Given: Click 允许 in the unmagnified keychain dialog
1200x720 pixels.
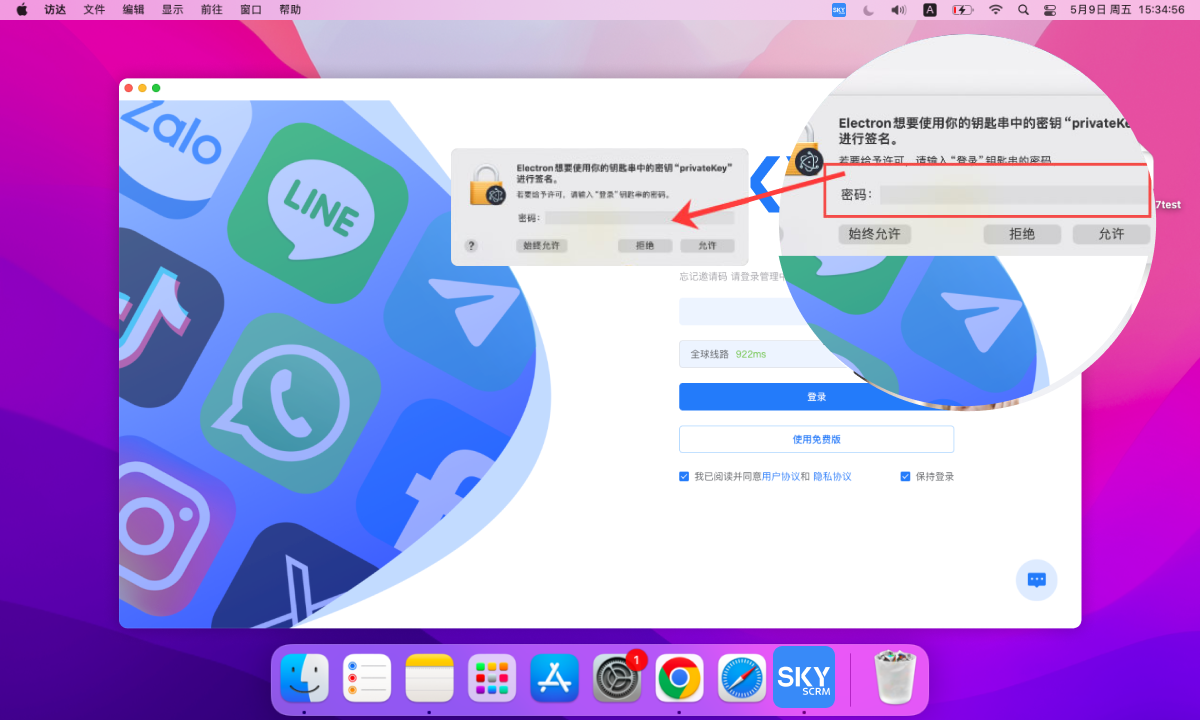Looking at the screenshot, I should tap(707, 245).
